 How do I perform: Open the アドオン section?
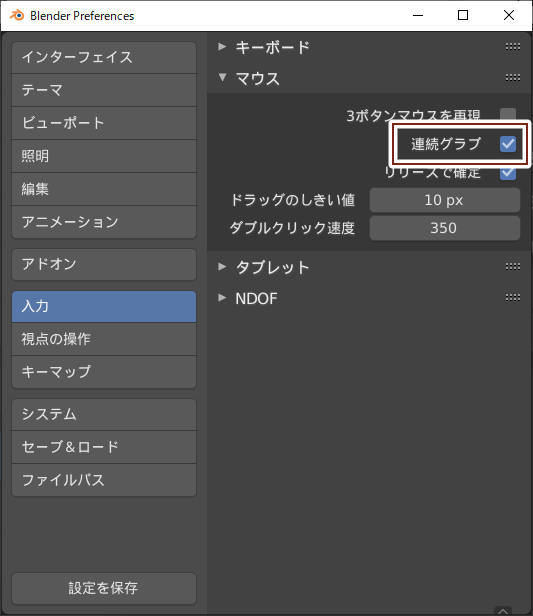pos(104,264)
